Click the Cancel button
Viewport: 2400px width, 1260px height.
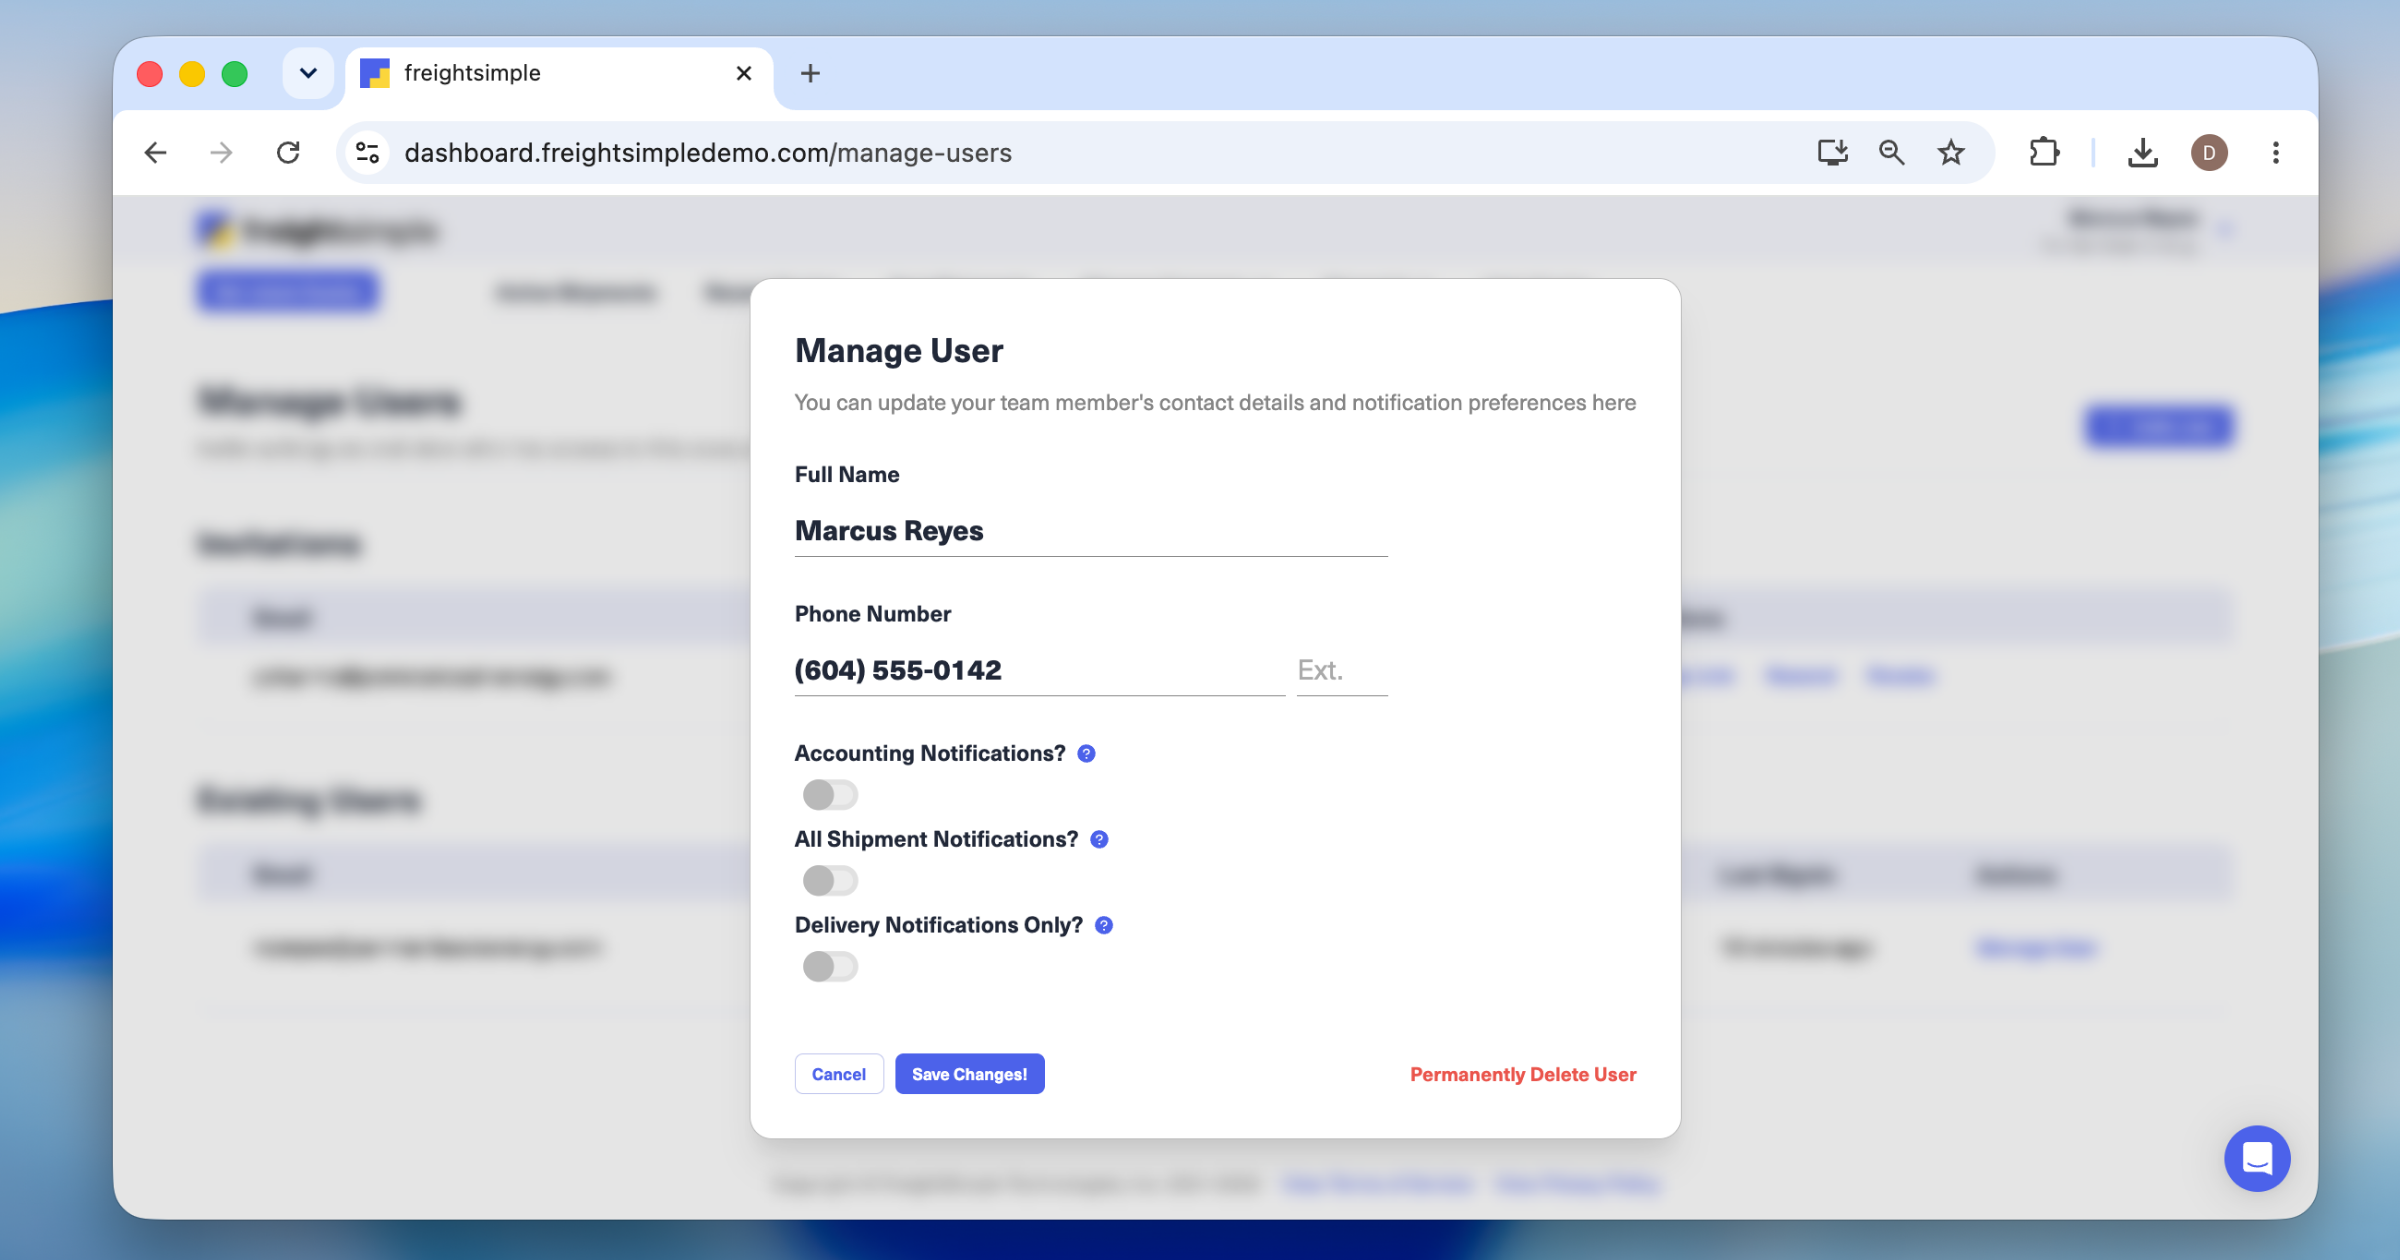(x=839, y=1074)
